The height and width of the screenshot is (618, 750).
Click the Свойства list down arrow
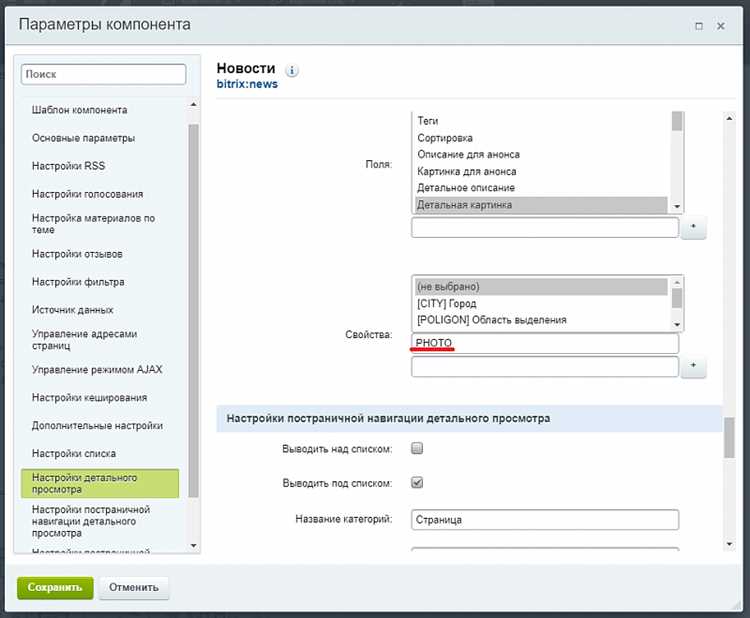(x=677, y=324)
